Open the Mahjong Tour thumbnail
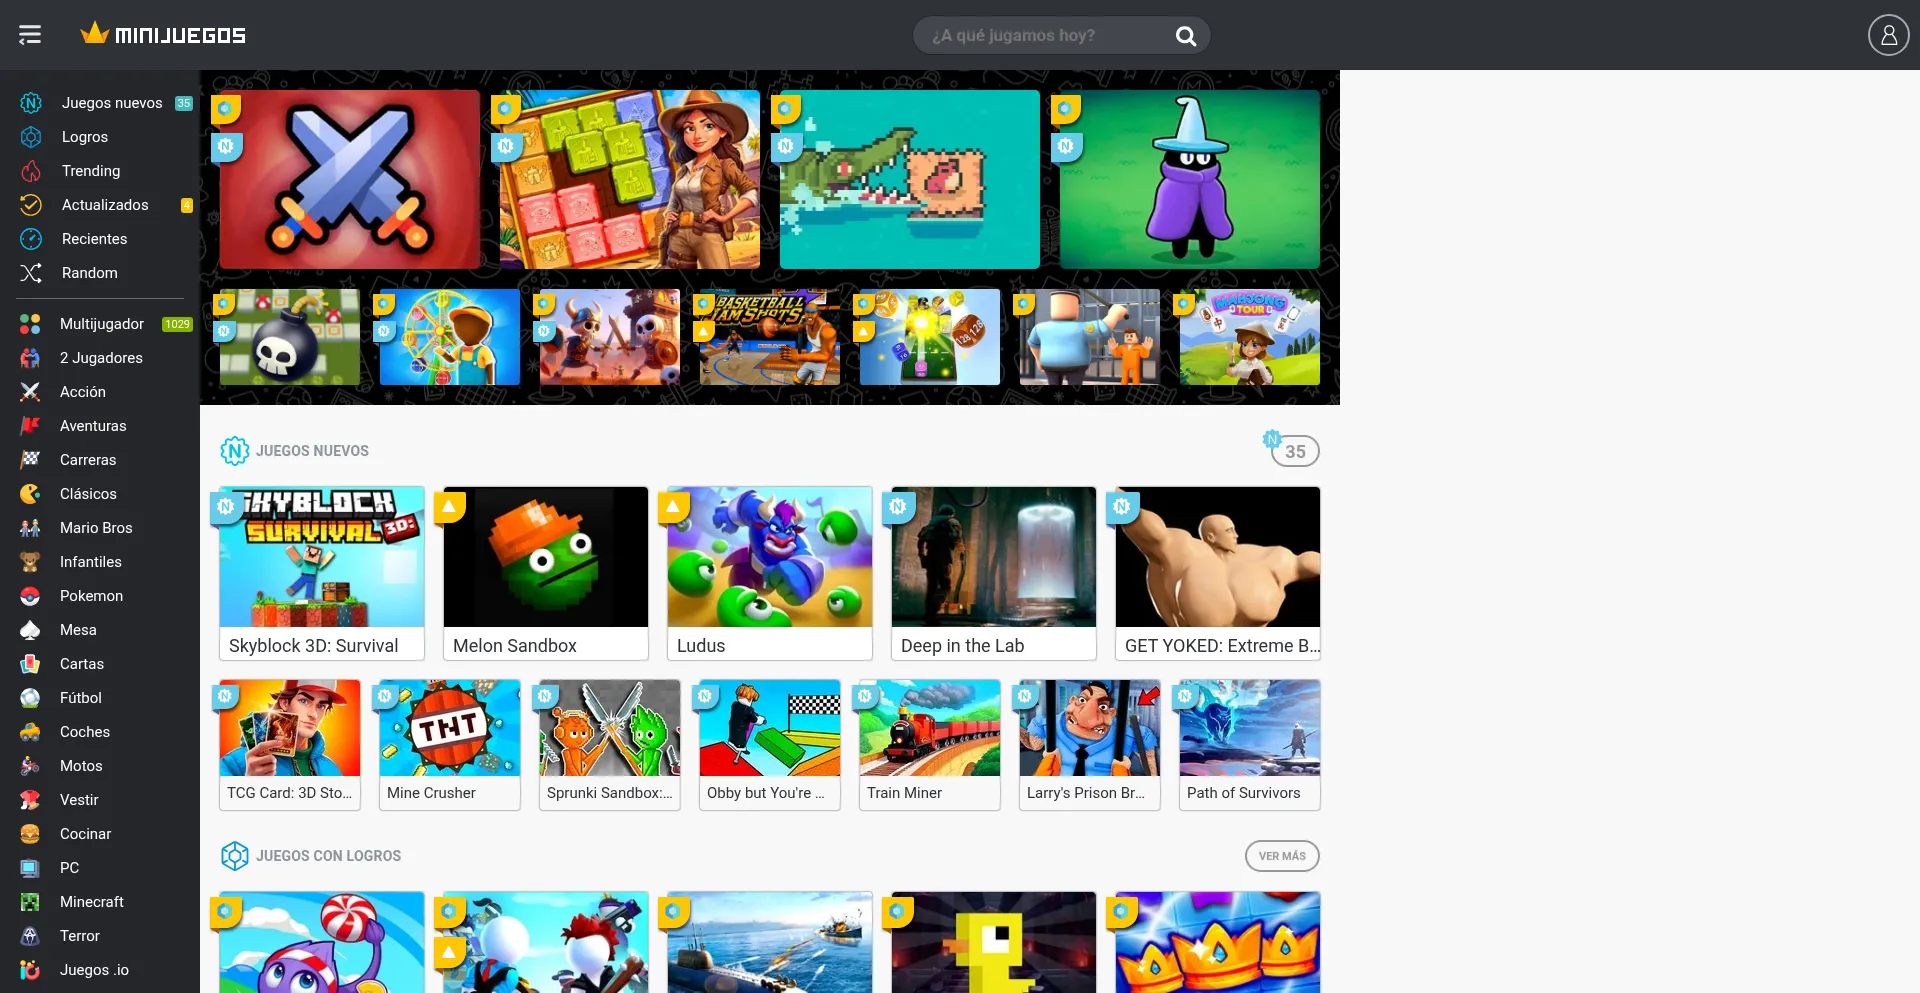 pos(1250,337)
